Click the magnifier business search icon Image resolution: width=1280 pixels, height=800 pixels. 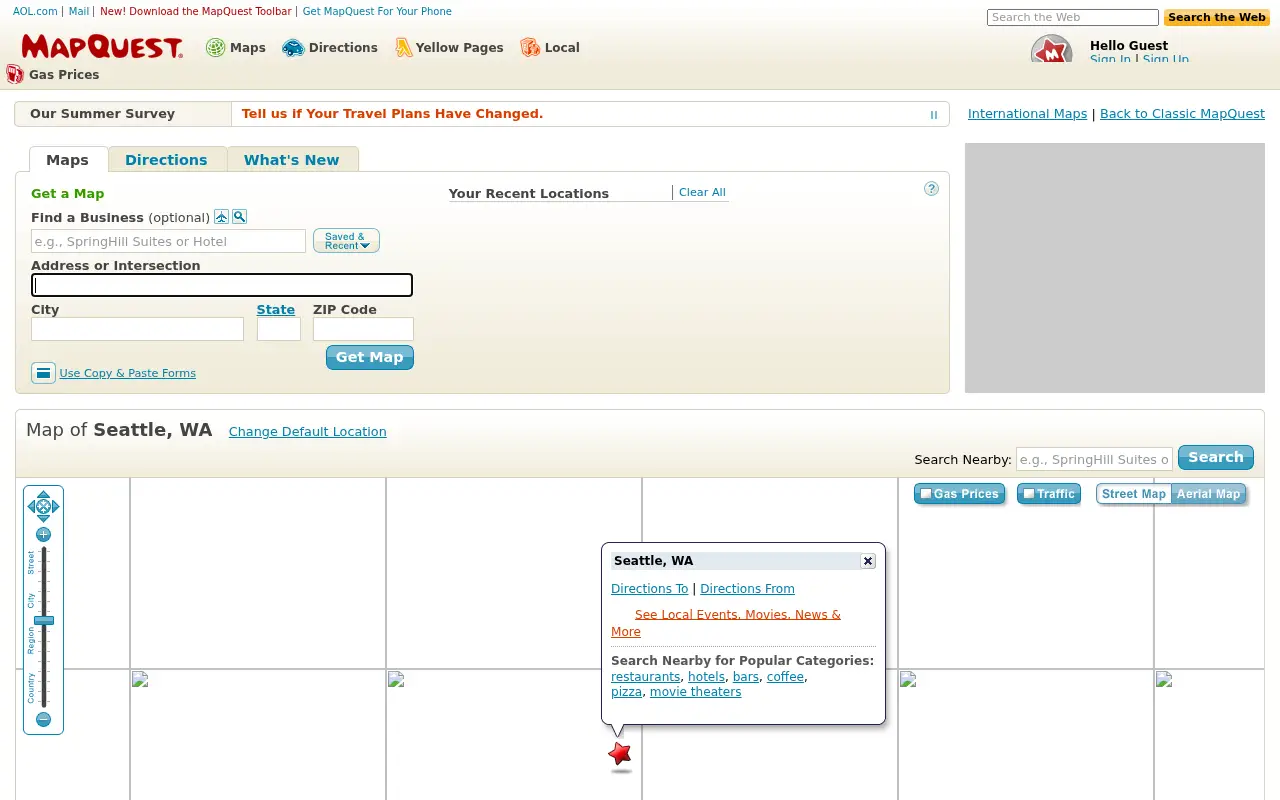tap(239, 217)
